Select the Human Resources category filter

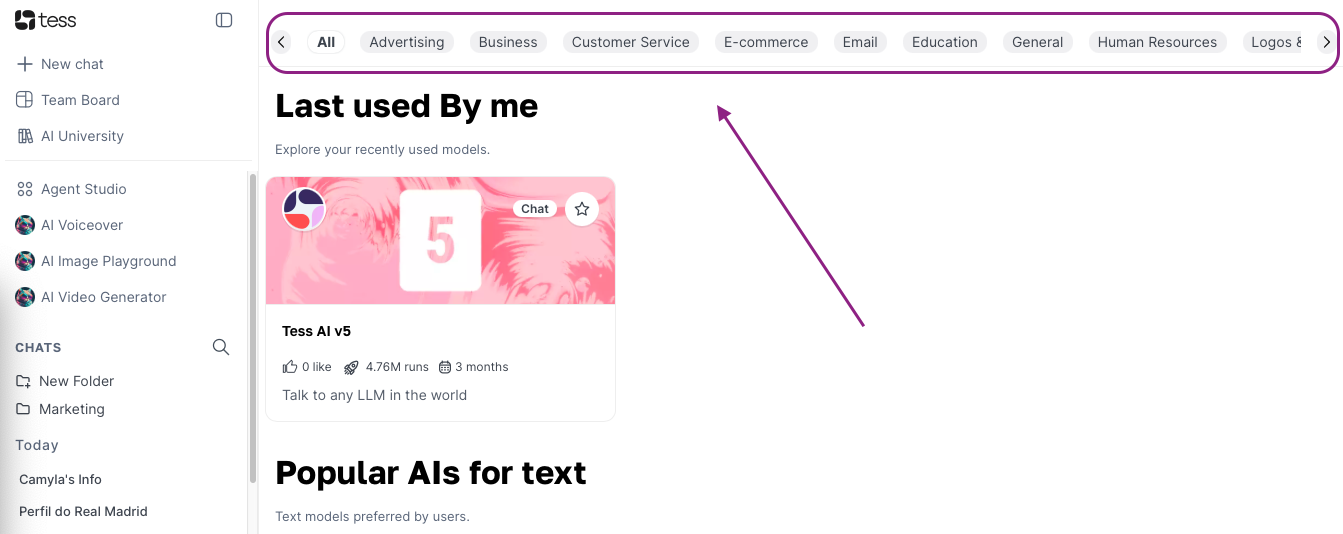tap(1158, 42)
